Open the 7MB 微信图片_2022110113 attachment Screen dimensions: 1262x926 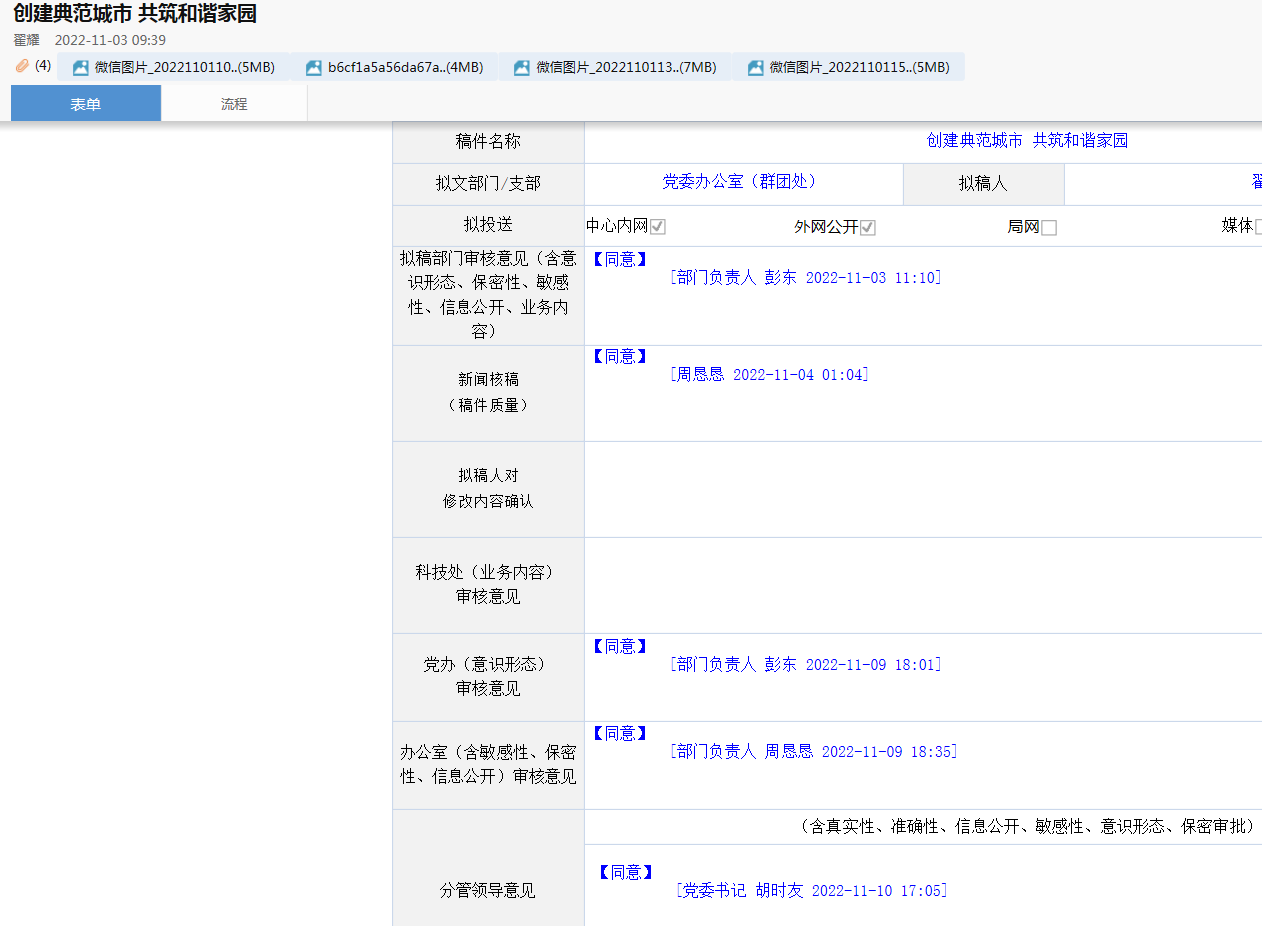point(625,67)
